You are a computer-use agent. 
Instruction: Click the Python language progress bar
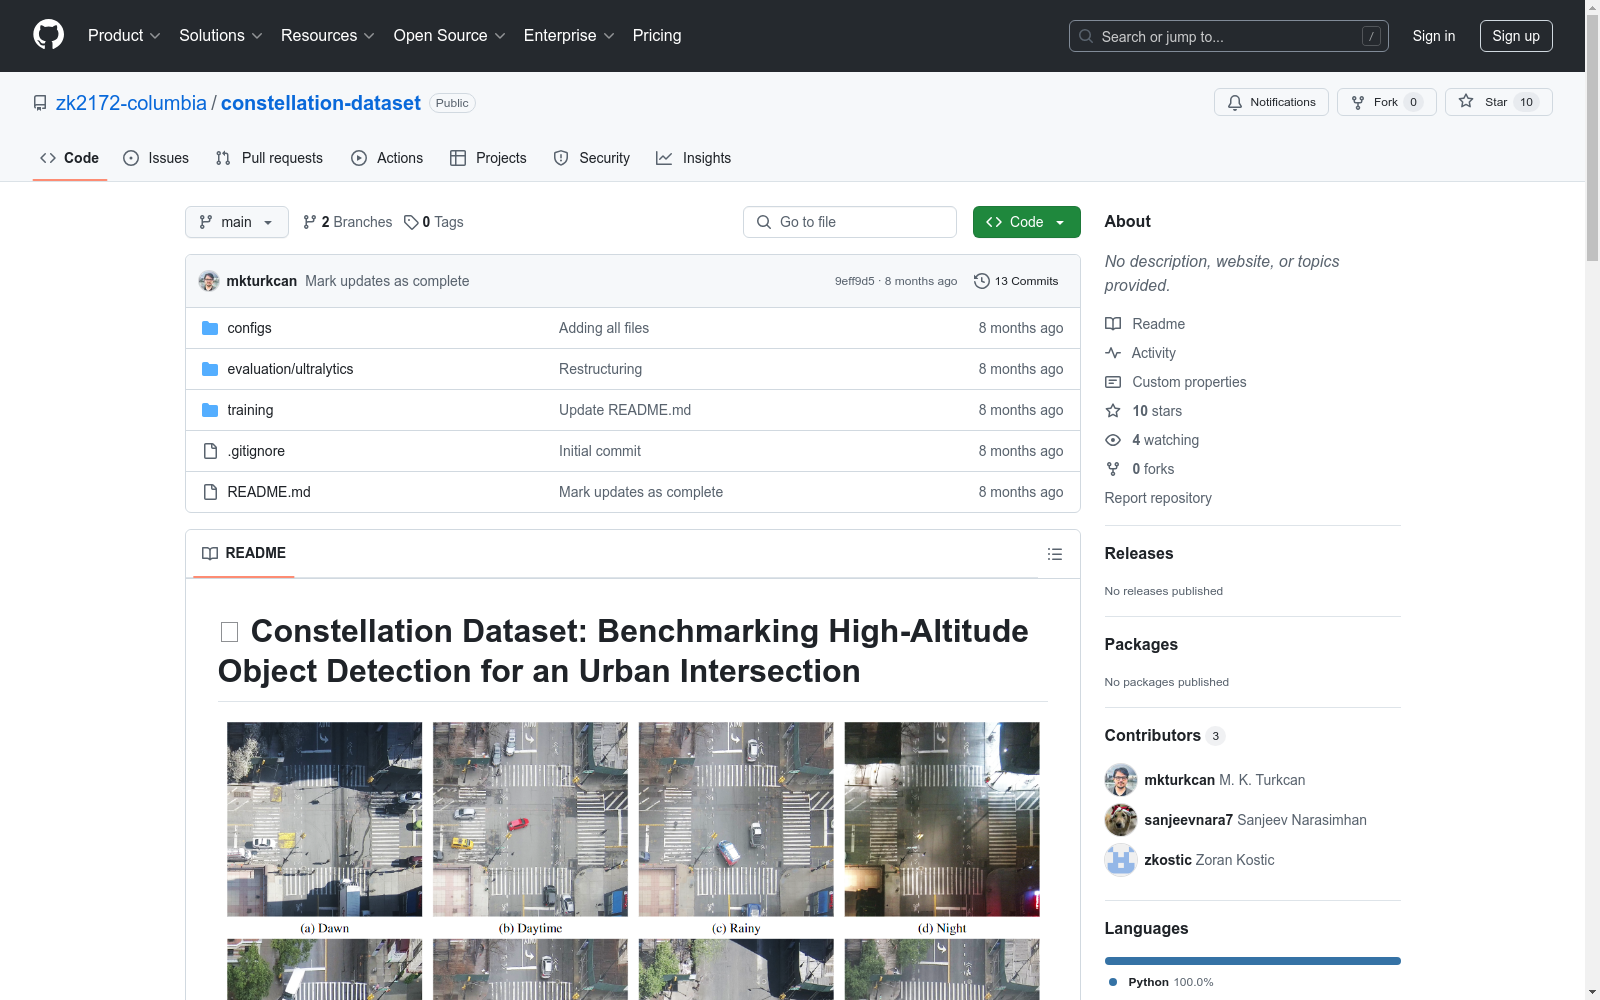point(1253,961)
